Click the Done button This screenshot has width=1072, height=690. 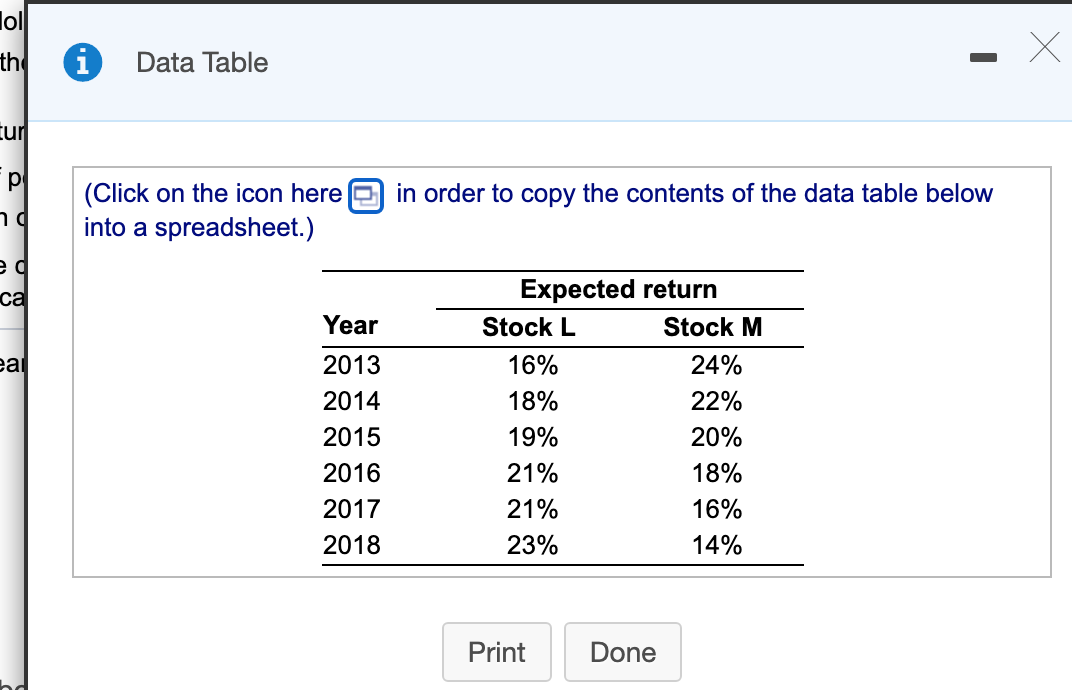click(x=622, y=652)
